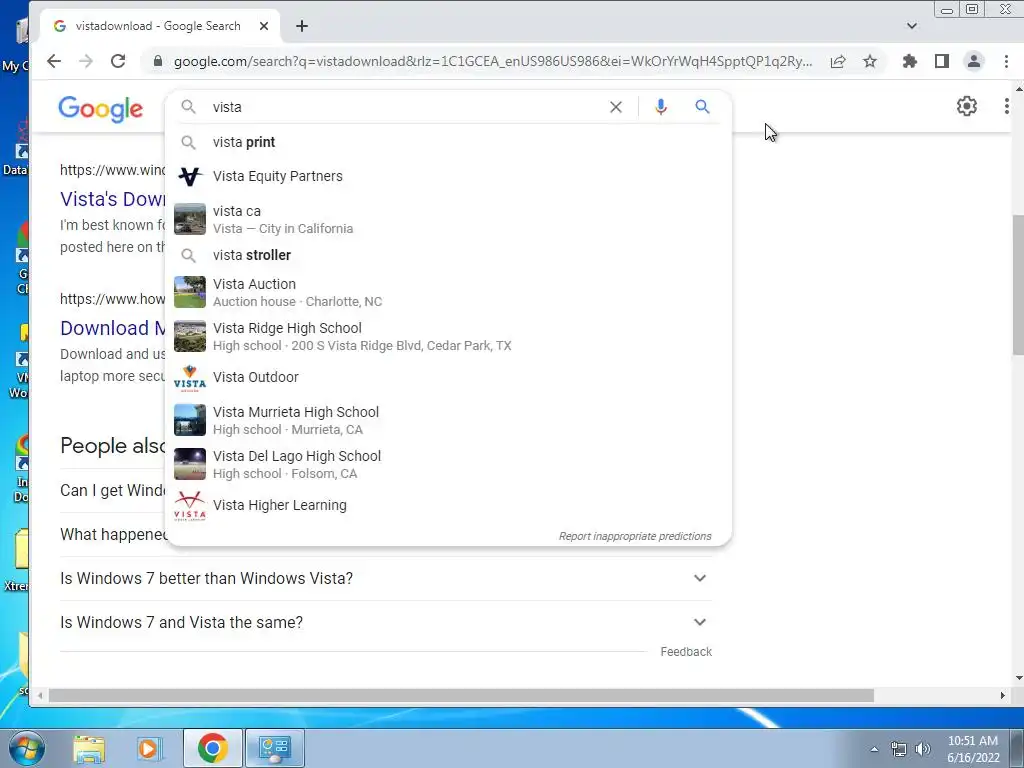Image resolution: width=1024 pixels, height=768 pixels.
Task: Open the tab search dropdown arrow
Action: [912, 26]
